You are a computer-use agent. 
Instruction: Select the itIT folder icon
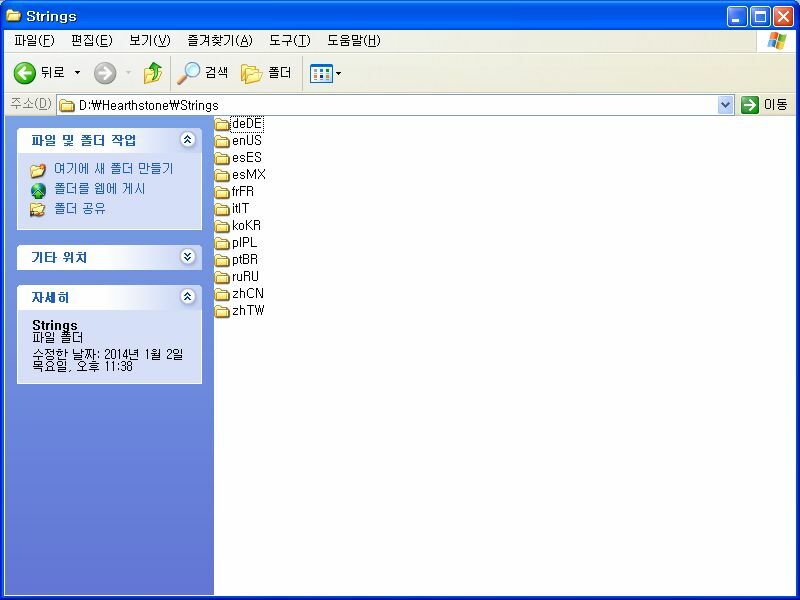click(x=222, y=209)
